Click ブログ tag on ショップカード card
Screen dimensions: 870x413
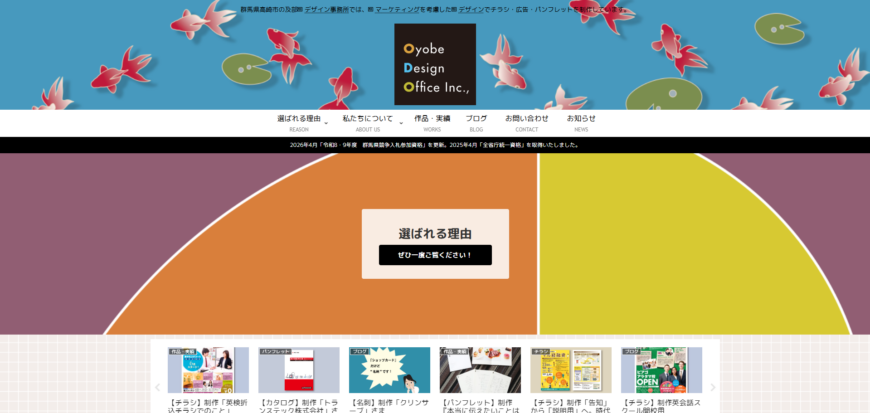coord(360,351)
